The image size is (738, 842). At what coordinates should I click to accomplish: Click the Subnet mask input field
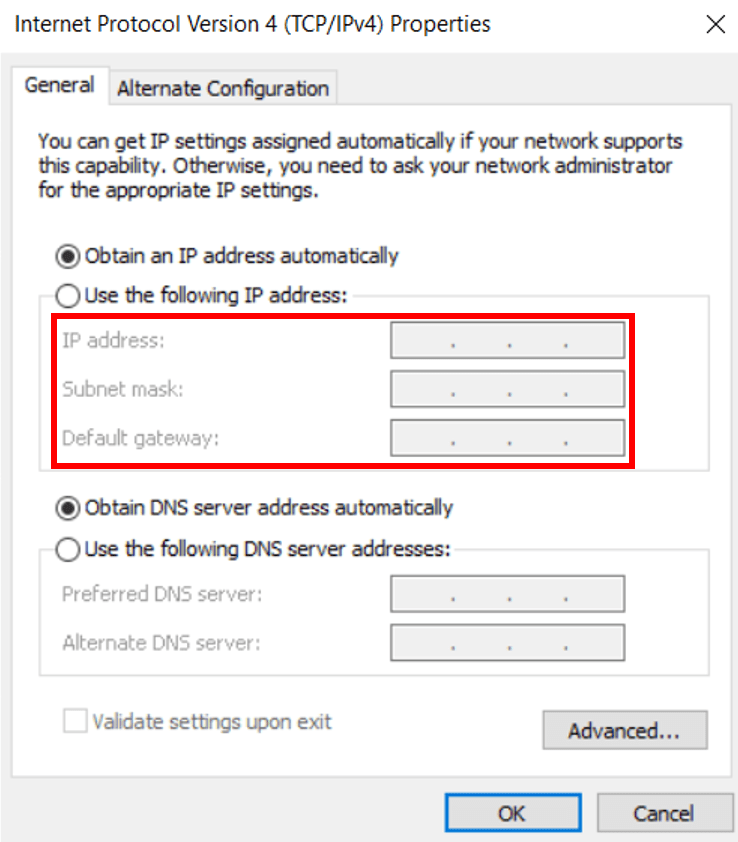(x=508, y=389)
